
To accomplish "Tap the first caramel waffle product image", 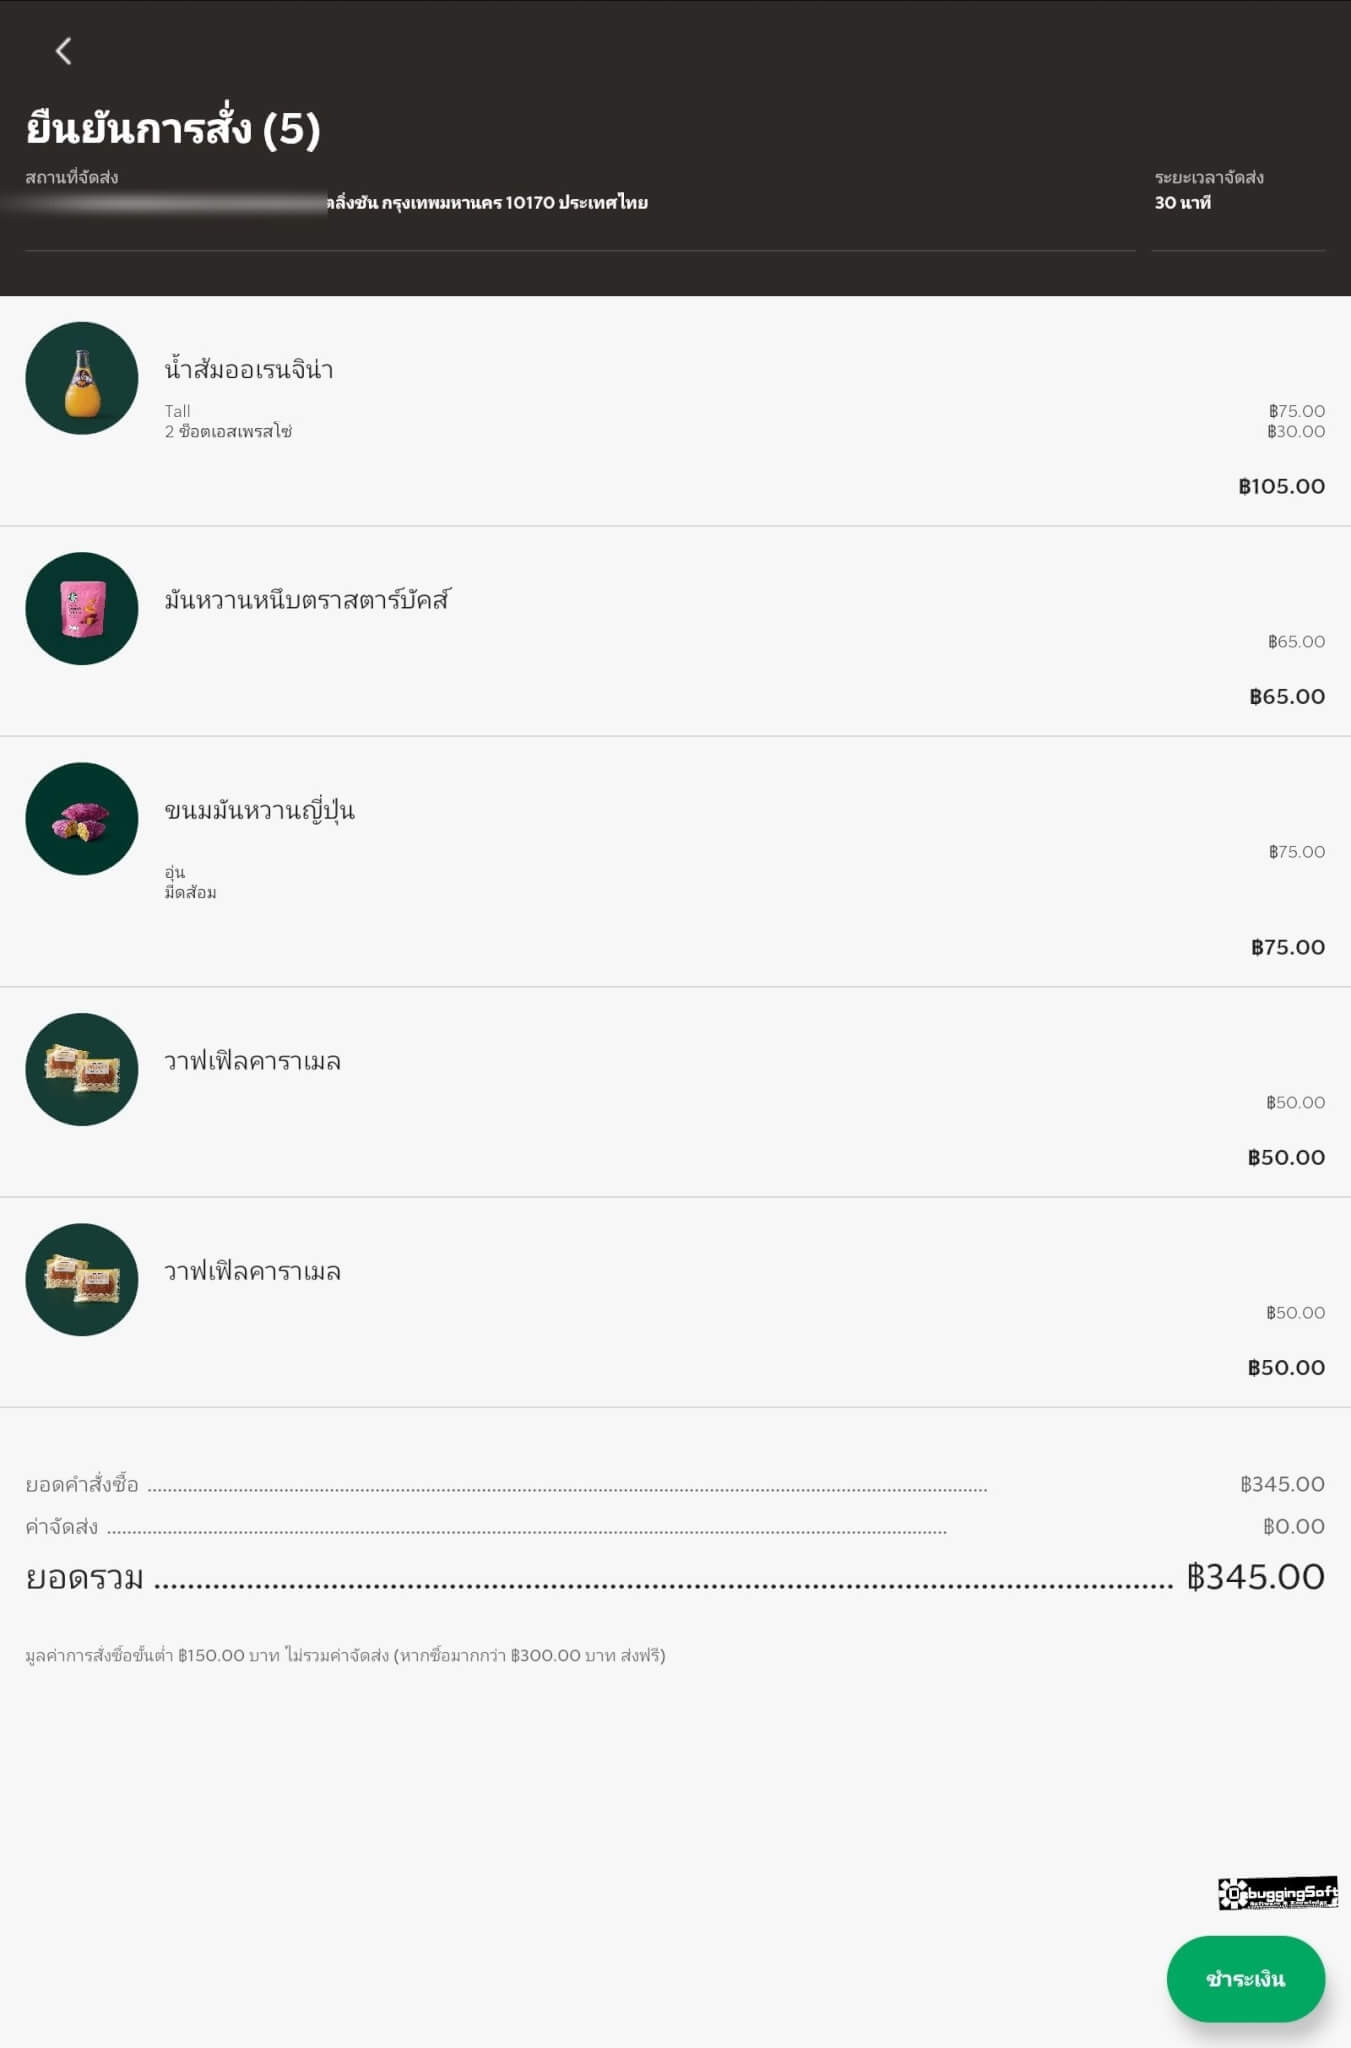I will 82,1069.
